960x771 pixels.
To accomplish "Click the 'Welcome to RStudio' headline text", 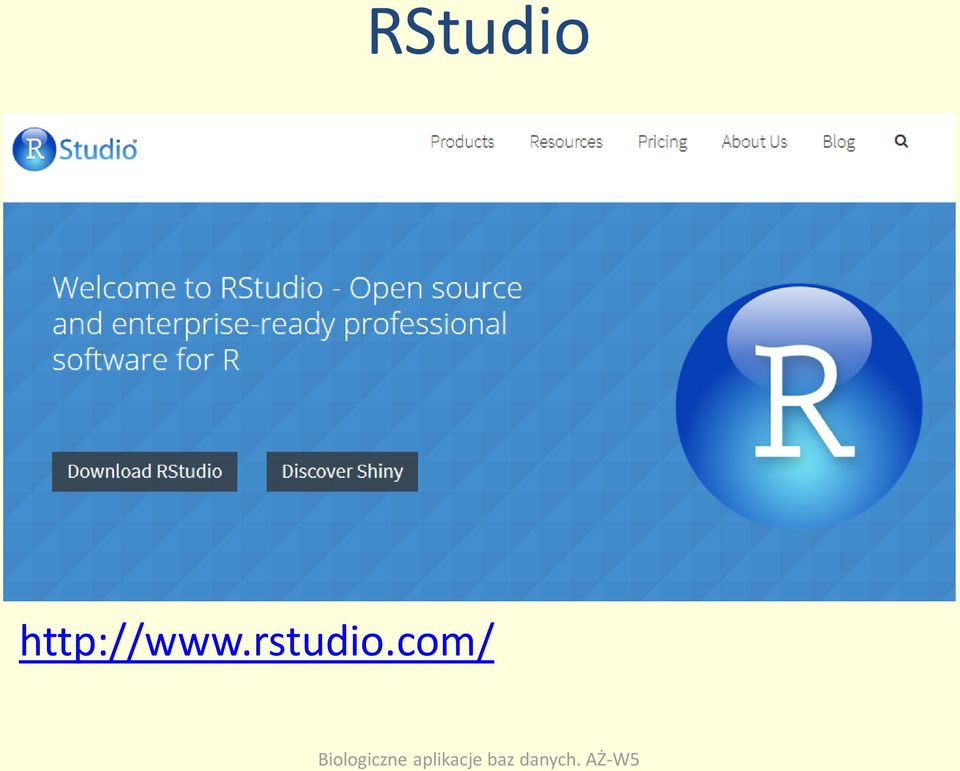I will [287, 323].
